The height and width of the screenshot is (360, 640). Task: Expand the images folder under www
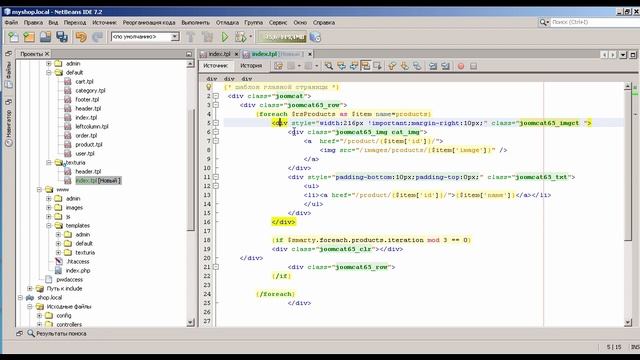[49, 207]
